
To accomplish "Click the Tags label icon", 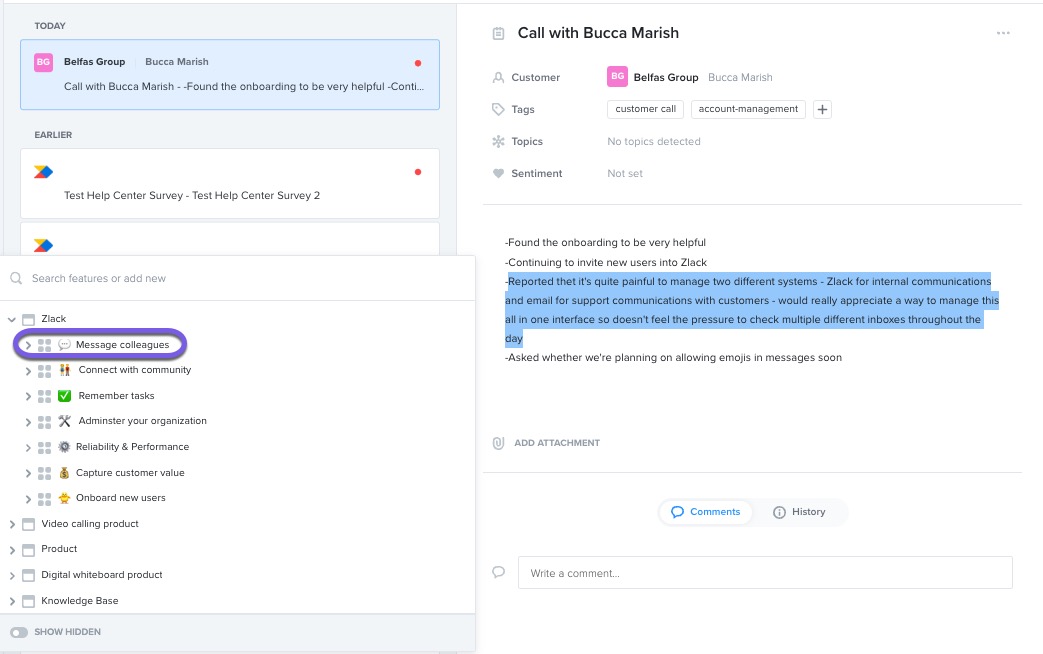I will pyautogui.click(x=498, y=109).
